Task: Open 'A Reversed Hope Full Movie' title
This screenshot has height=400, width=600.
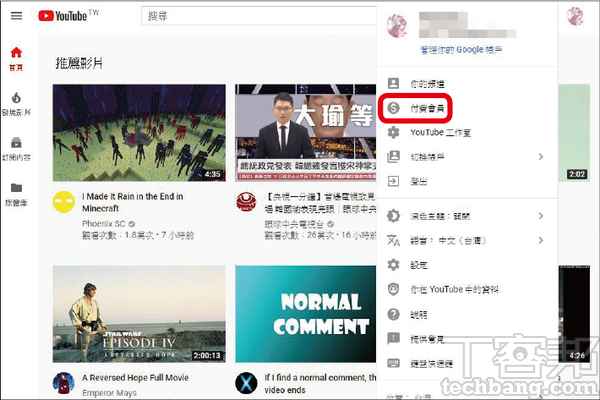Action: pos(135,377)
